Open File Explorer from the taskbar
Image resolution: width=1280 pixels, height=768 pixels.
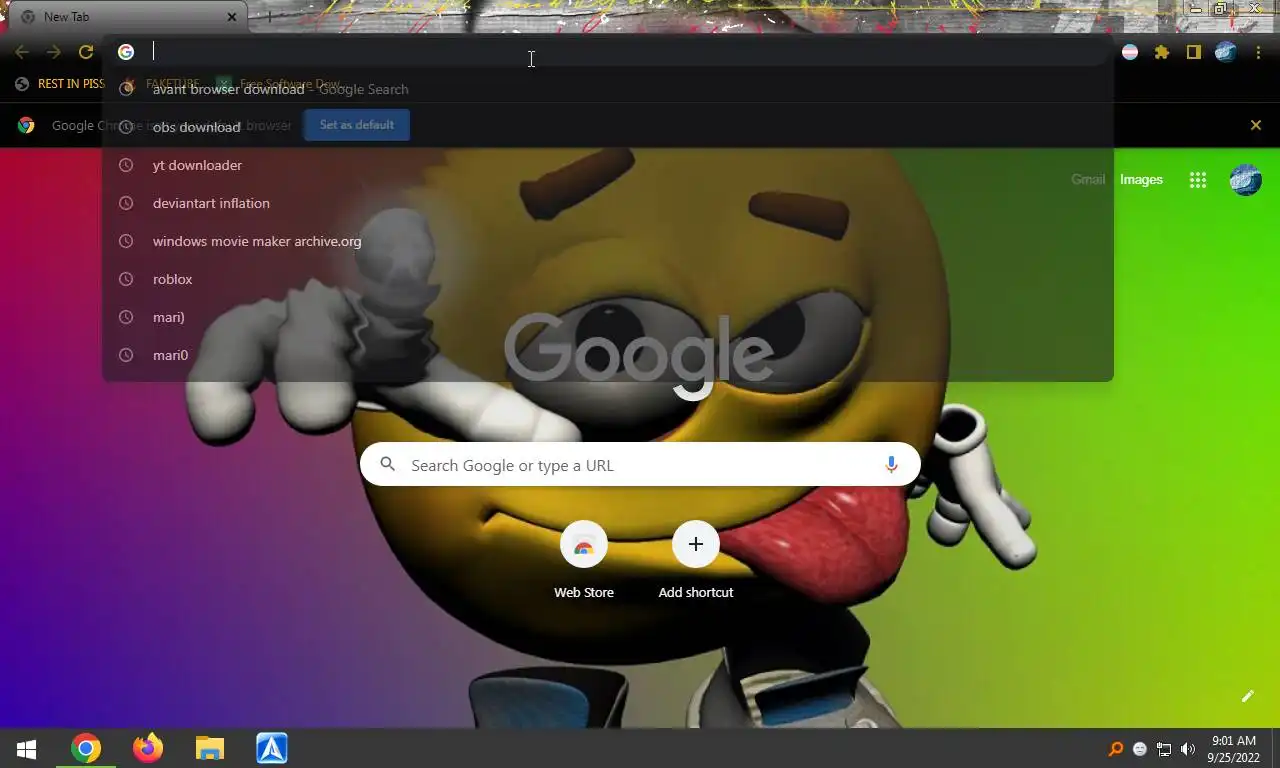(x=210, y=749)
